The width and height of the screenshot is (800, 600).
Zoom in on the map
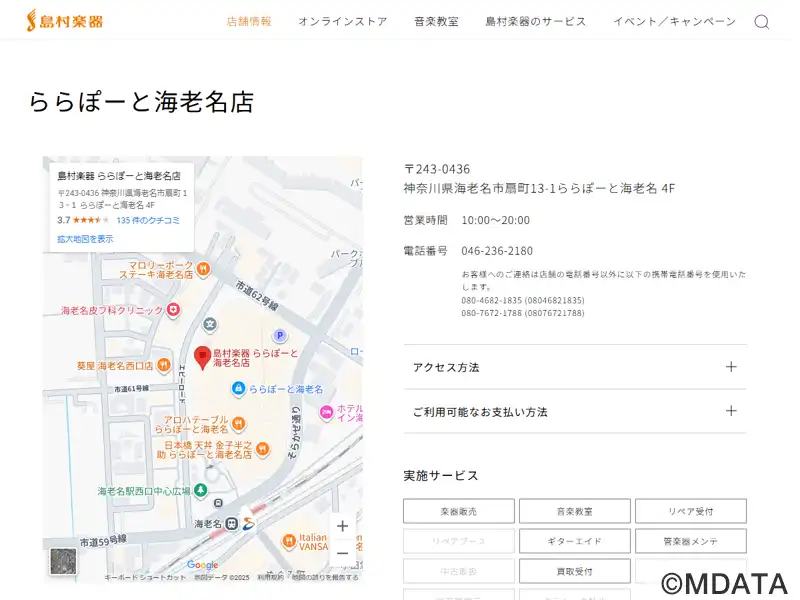(x=342, y=526)
